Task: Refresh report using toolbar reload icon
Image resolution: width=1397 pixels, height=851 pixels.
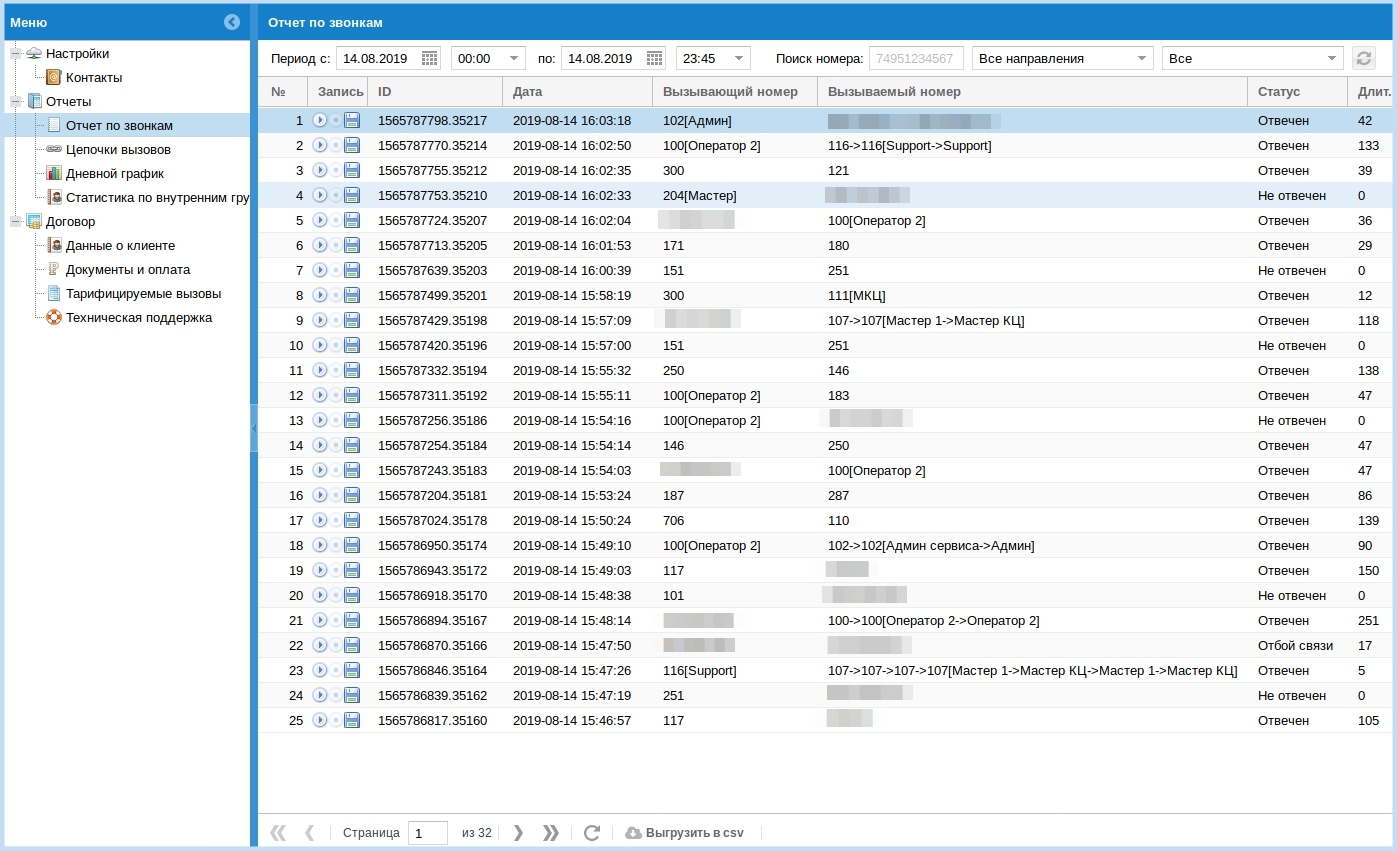Action: click(1364, 58)
